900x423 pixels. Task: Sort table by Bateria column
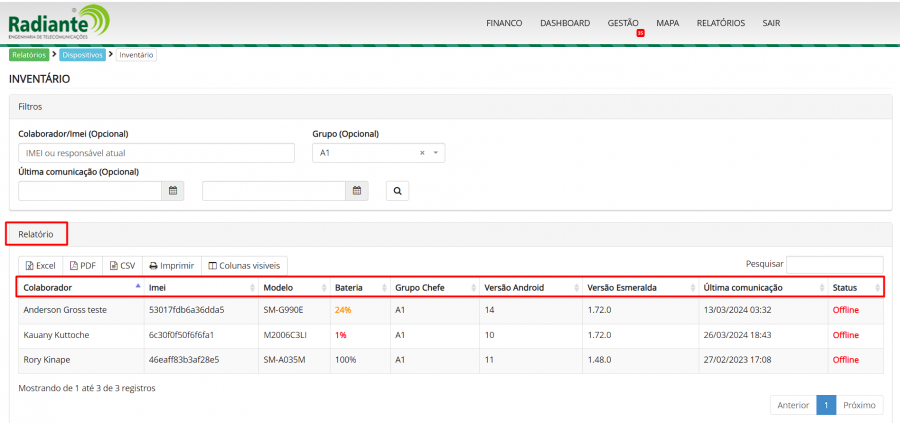pos(357,287)
